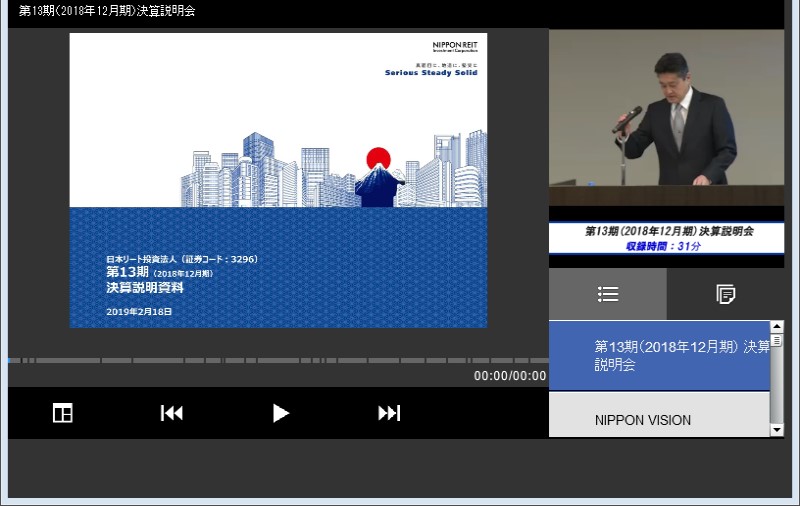Change the layout with the layout icon

point(63,413)
